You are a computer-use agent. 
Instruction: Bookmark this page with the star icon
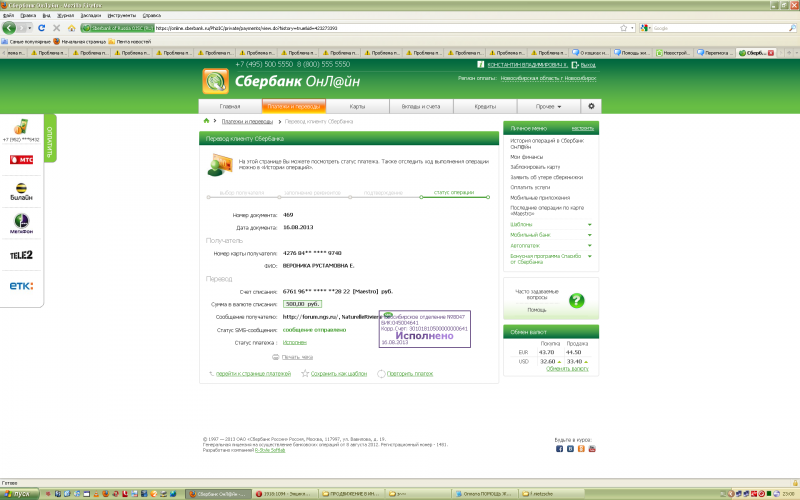(623, 28)
